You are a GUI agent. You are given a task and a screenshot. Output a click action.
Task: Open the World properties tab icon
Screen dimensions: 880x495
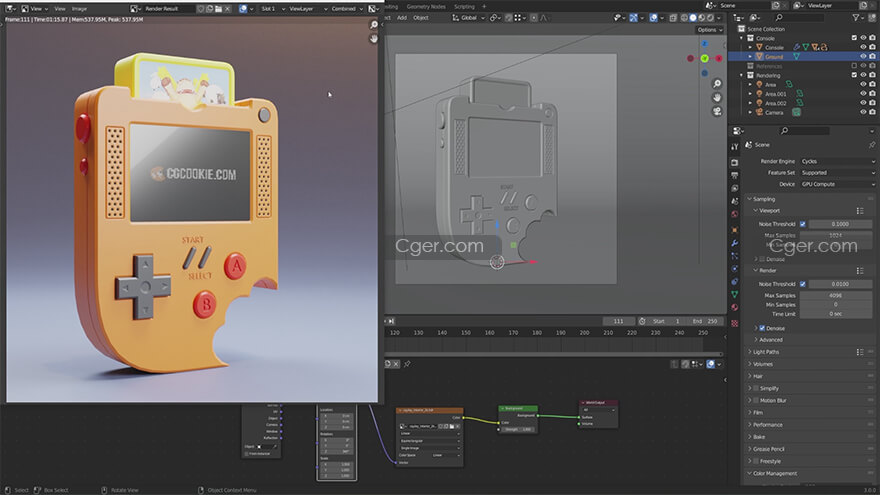(x=735, y=214)
